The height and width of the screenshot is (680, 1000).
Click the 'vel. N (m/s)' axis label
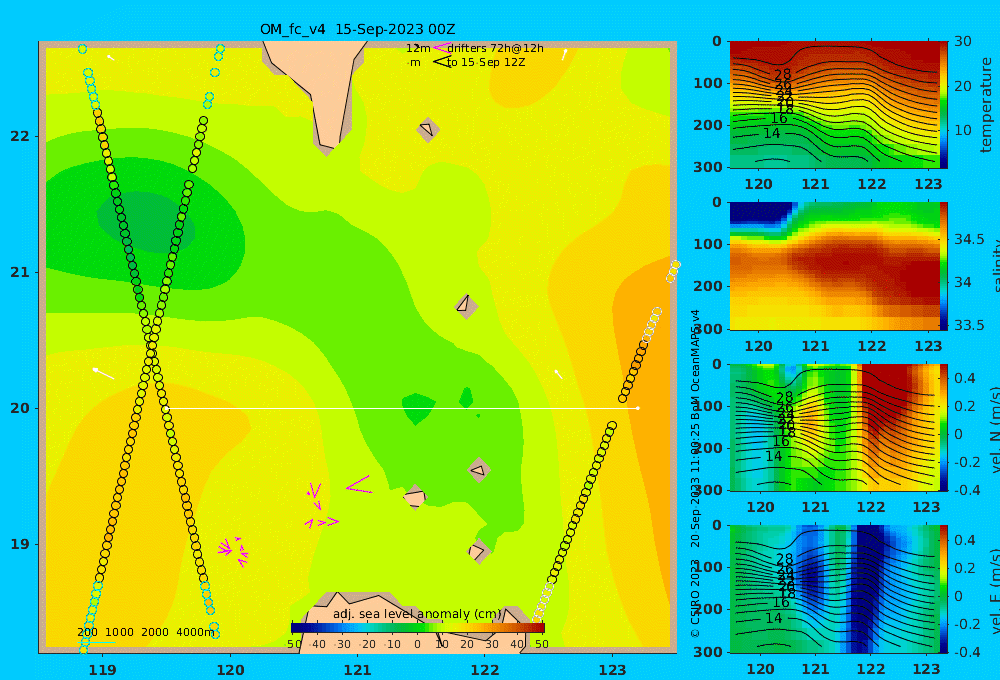994,429
